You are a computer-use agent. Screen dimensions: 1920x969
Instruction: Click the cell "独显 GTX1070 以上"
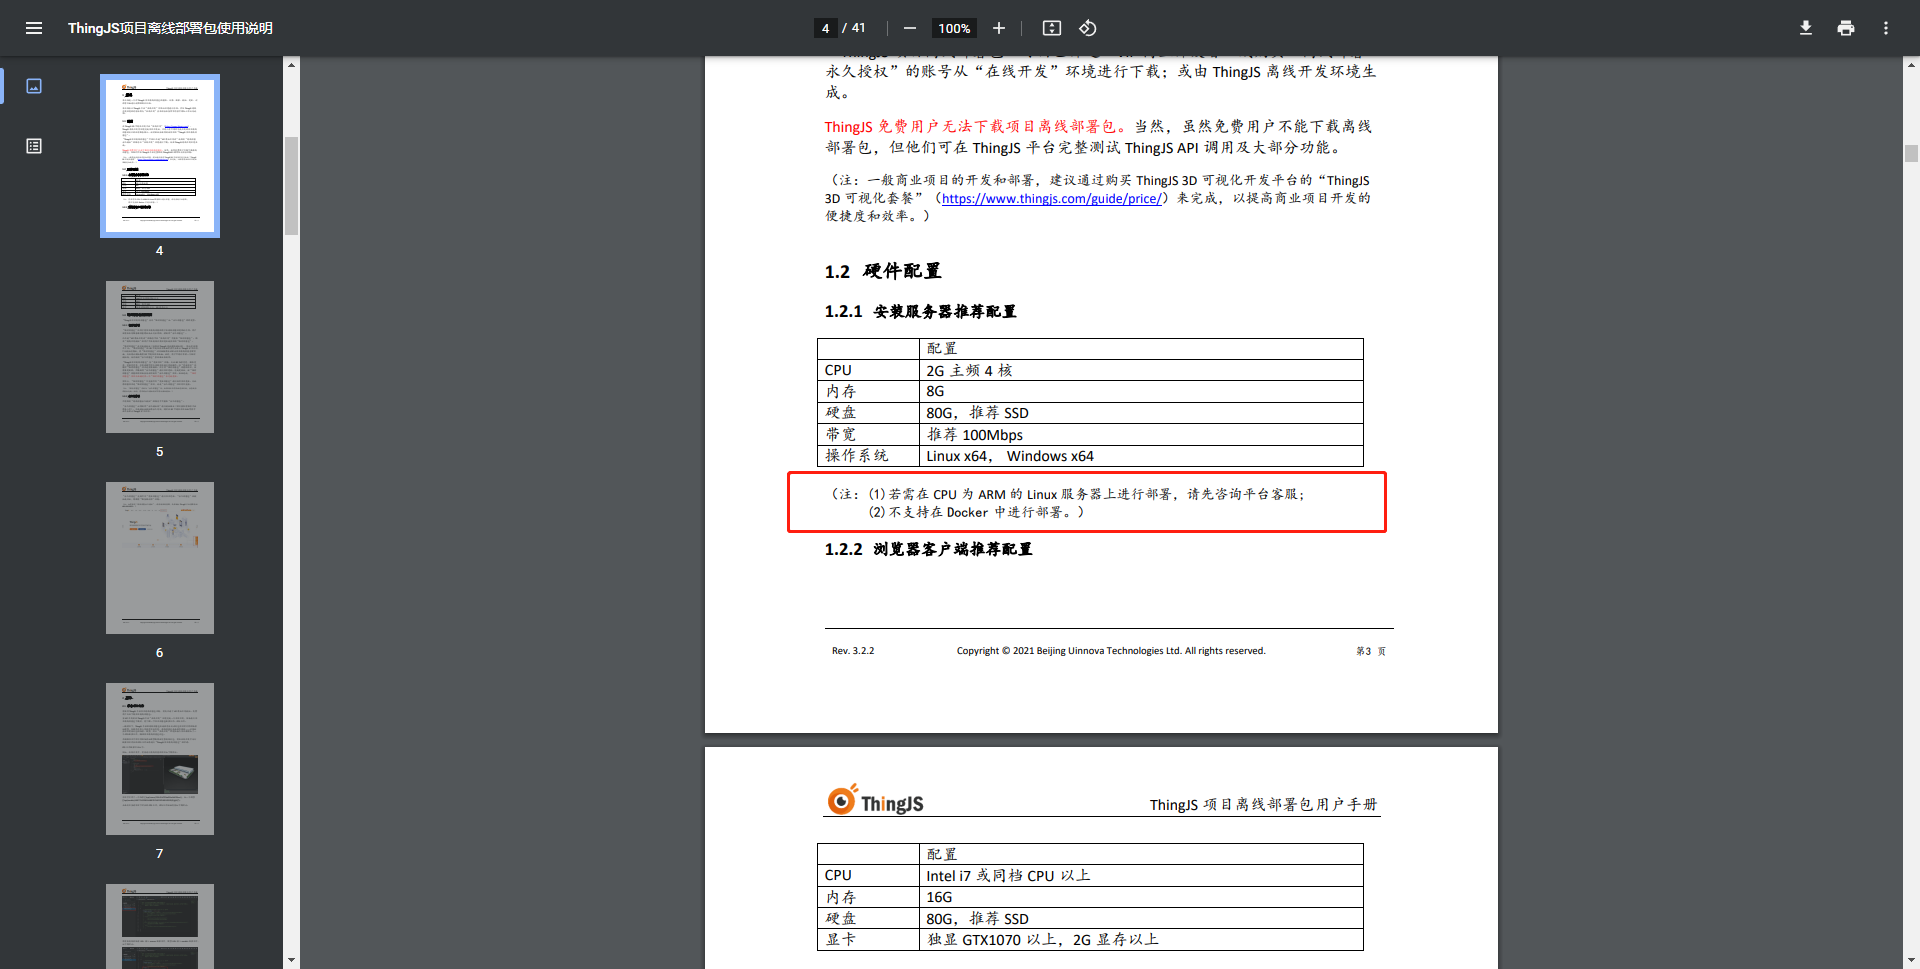click(1141, 939)
